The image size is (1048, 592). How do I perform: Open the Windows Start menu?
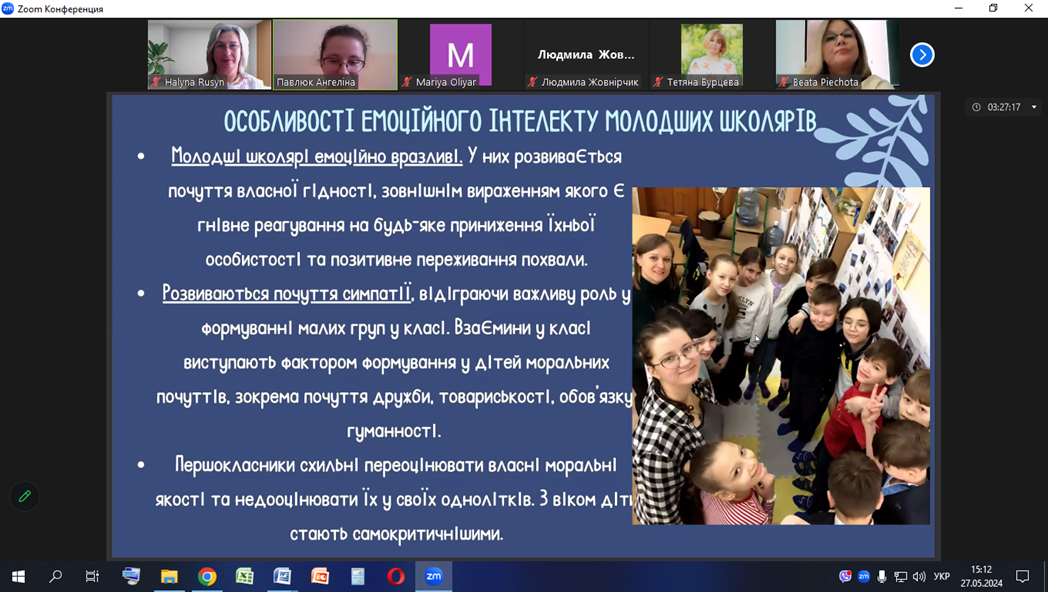[x=18, y=576]
